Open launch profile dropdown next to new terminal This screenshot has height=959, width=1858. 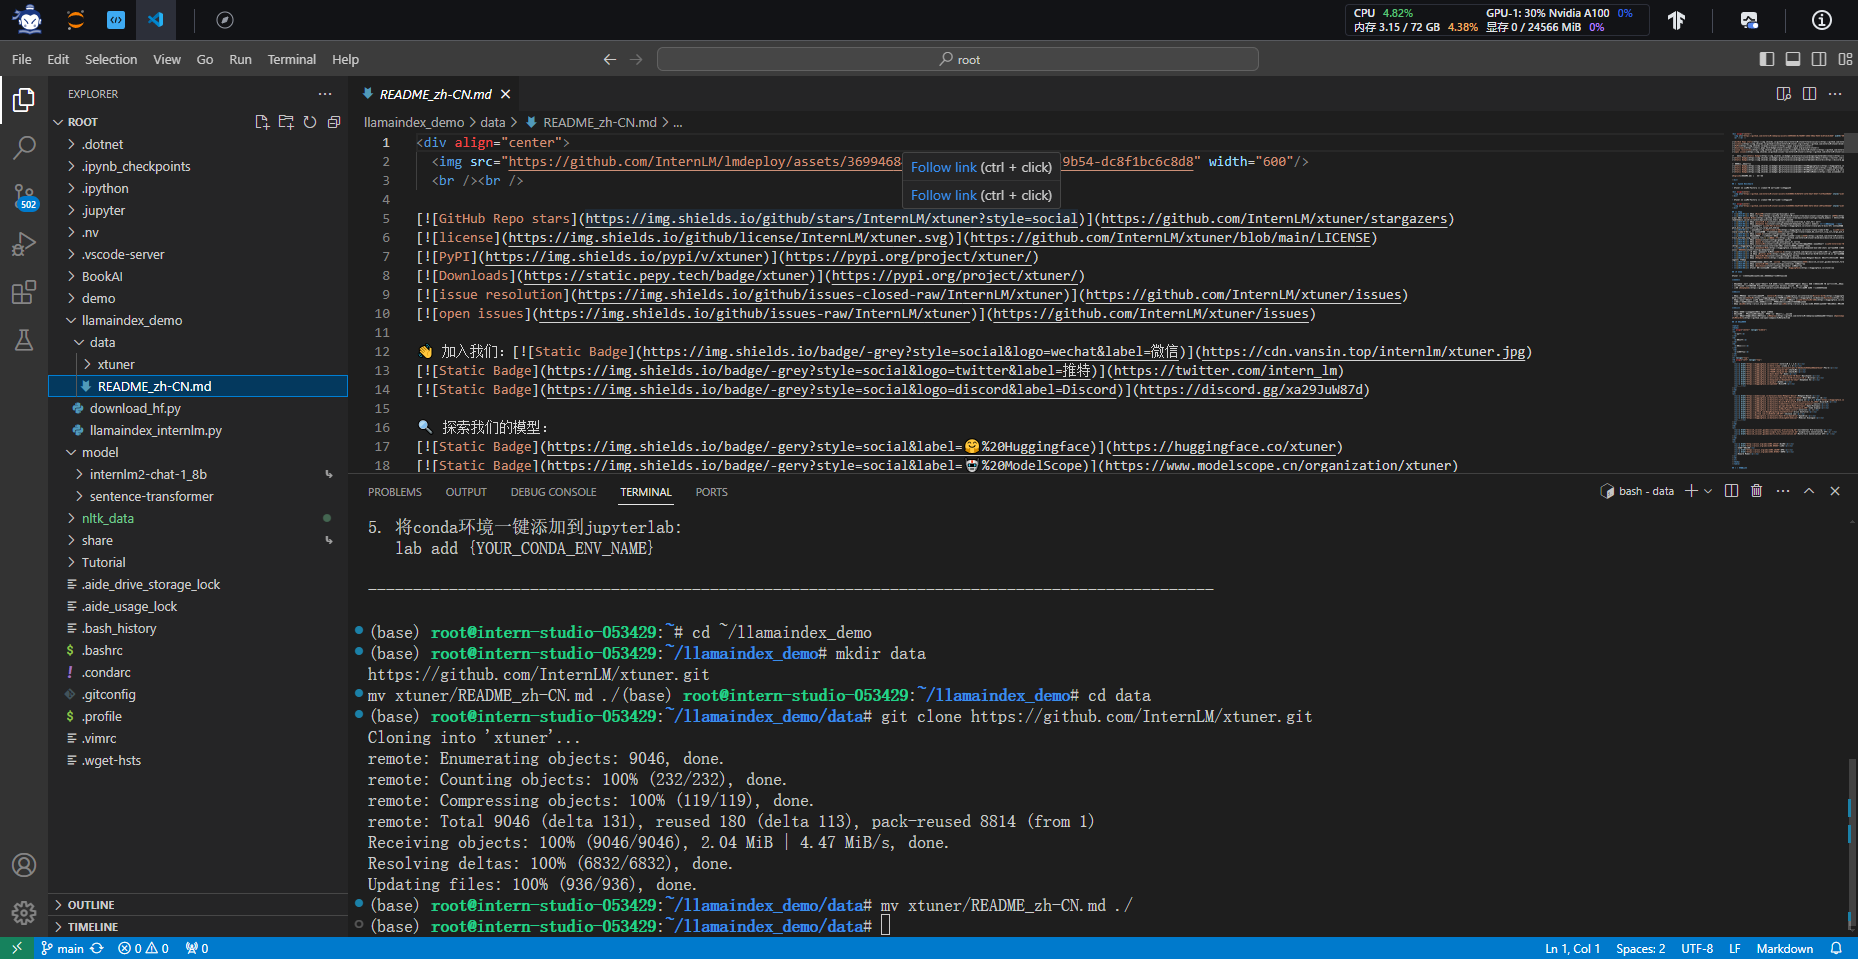[1708, 491]
